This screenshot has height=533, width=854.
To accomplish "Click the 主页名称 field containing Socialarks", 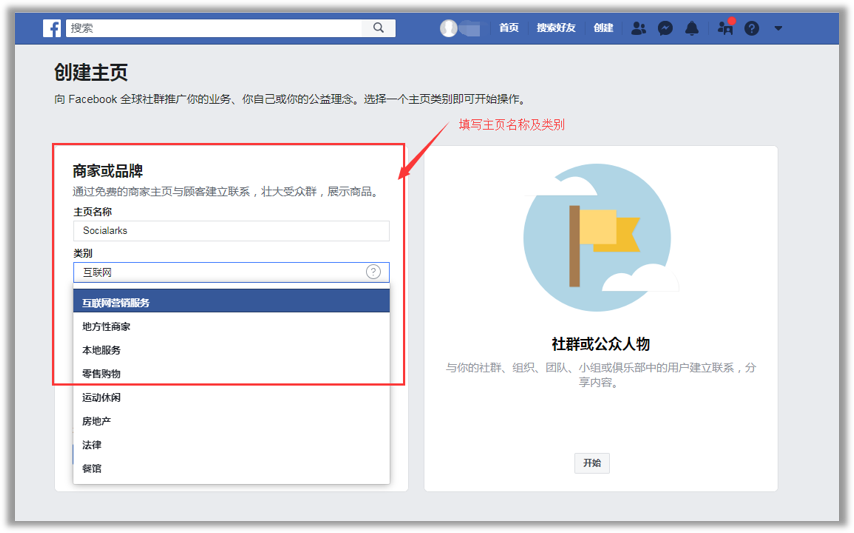I will click(x=231, y=231).
